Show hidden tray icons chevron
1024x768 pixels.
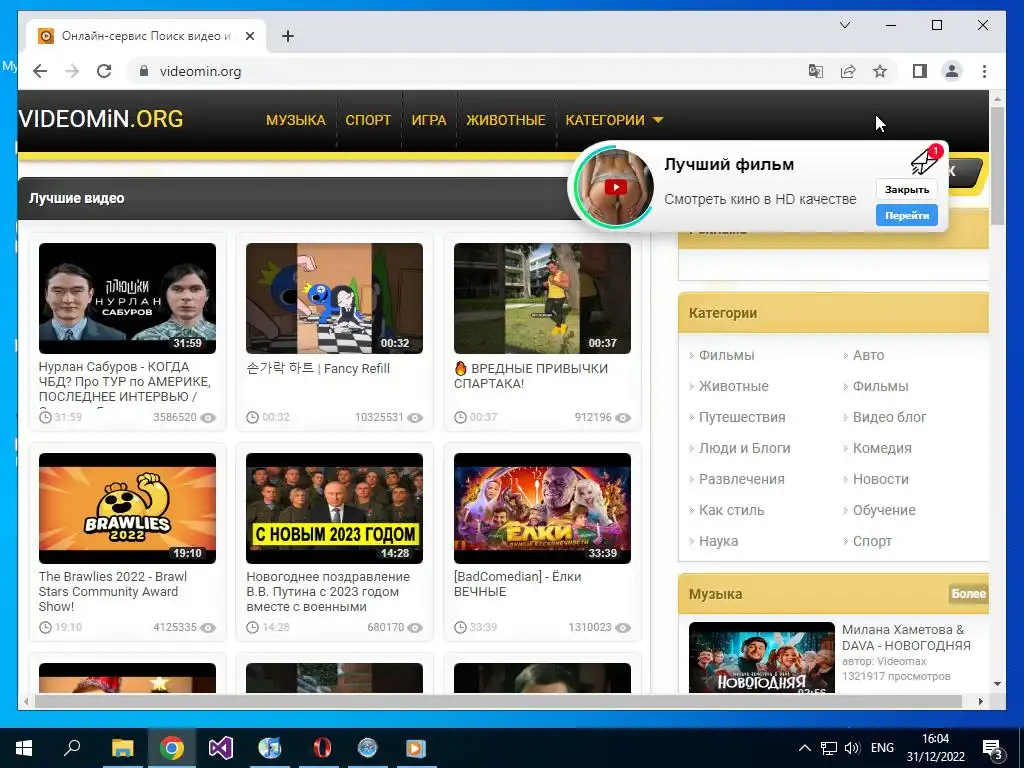(x=805, y=748)
